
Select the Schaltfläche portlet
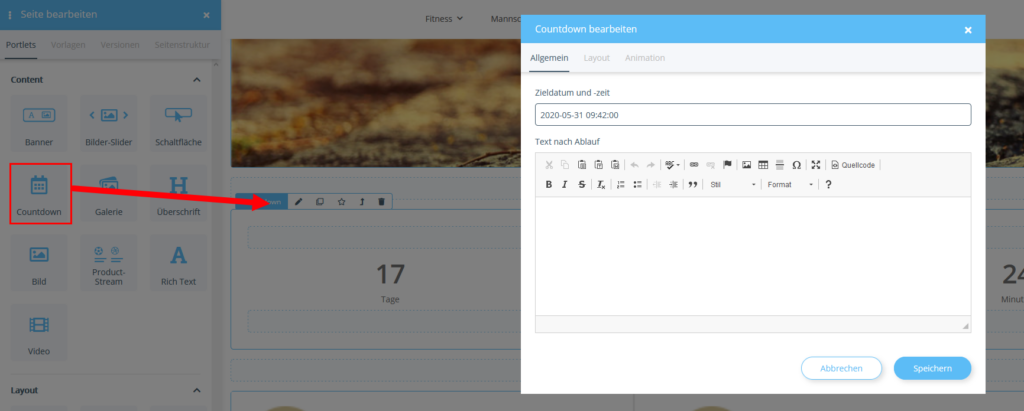(x=178, y=123)
